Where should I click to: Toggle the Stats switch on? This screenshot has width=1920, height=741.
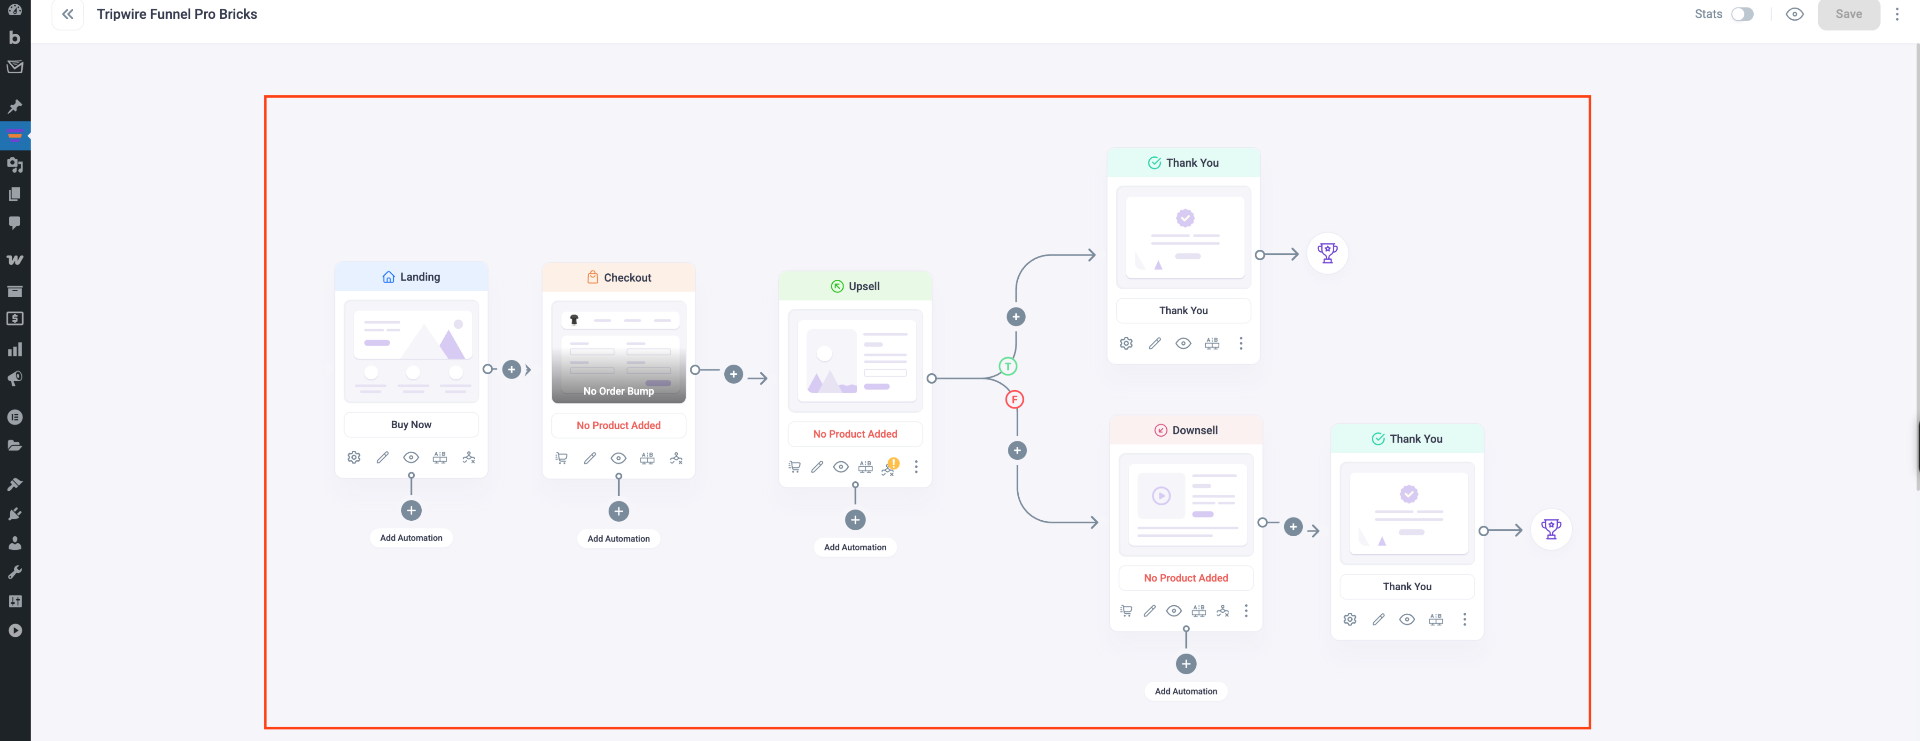tap(1742, 14)
